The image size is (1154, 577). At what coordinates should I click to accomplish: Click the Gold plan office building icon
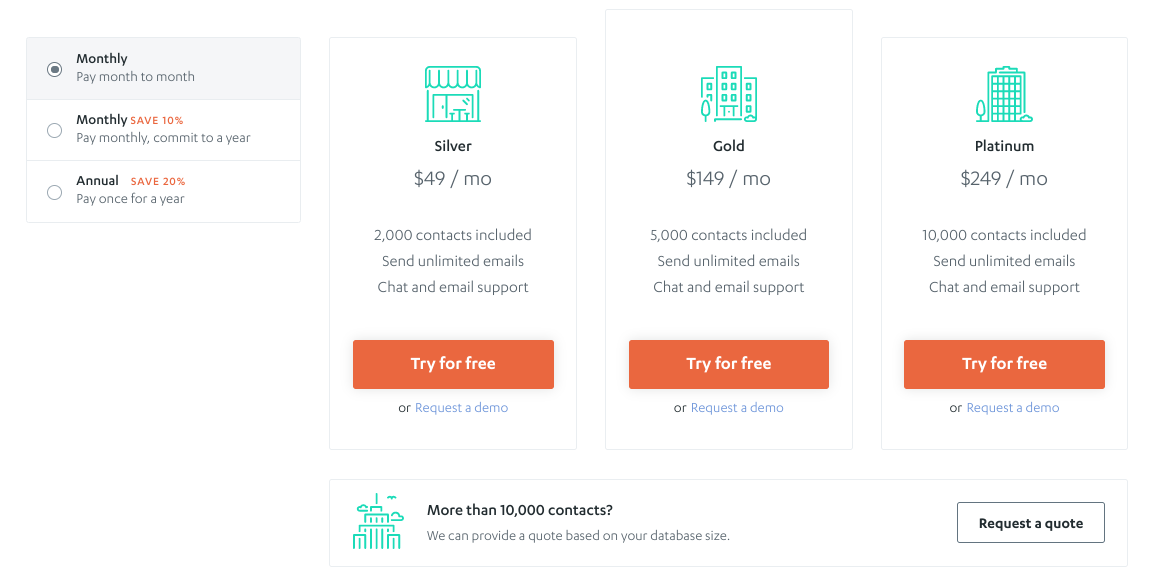(x=728, y=94)
